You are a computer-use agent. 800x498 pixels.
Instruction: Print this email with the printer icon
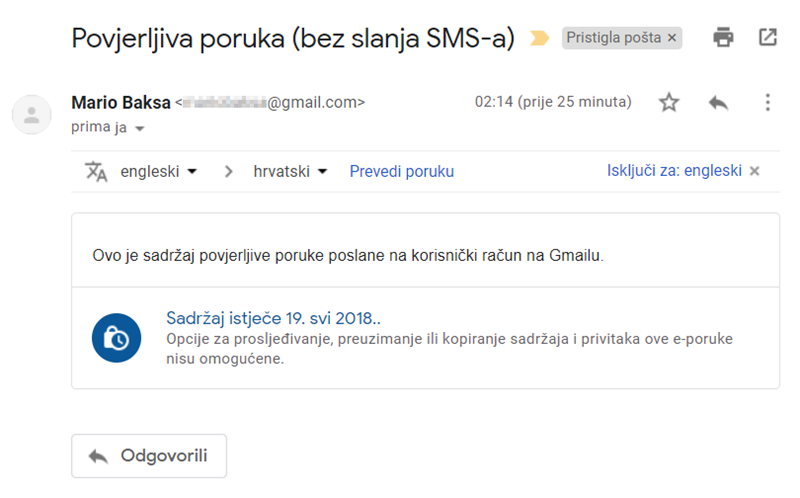pyautogui.click(x=723, y=38)
